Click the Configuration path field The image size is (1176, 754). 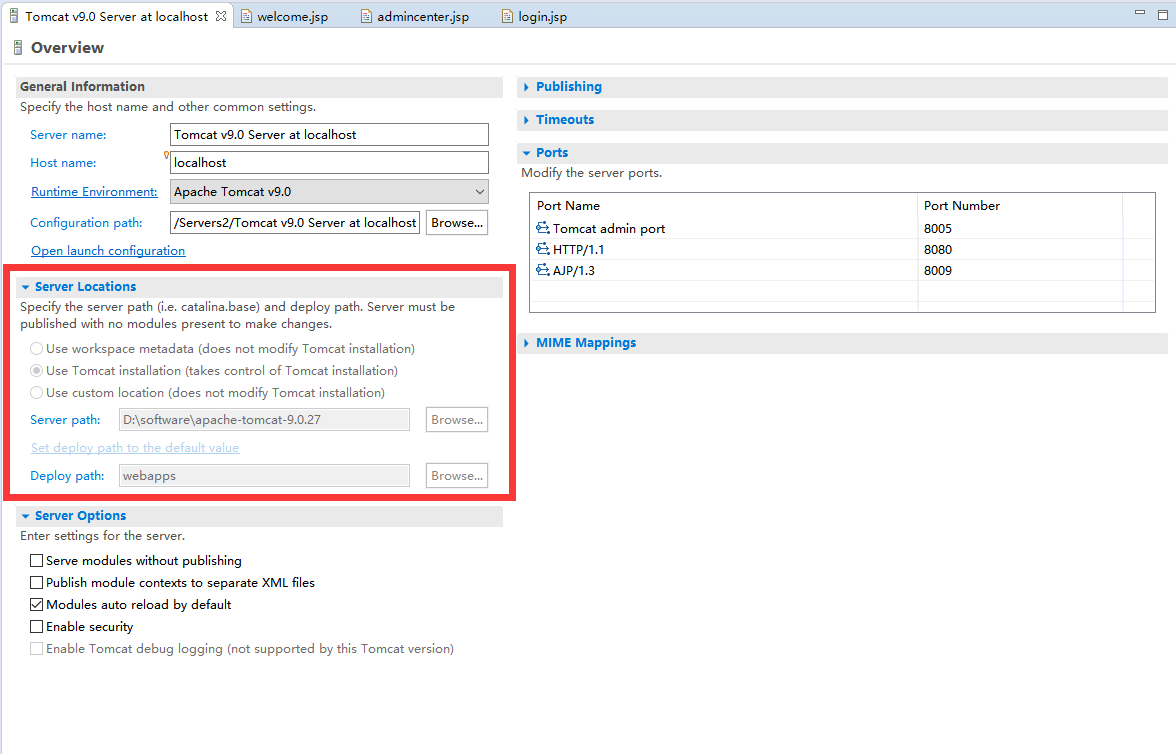pos(296,223)
